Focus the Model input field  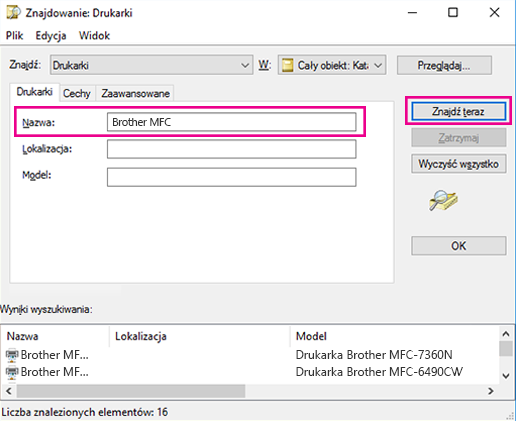231,177
